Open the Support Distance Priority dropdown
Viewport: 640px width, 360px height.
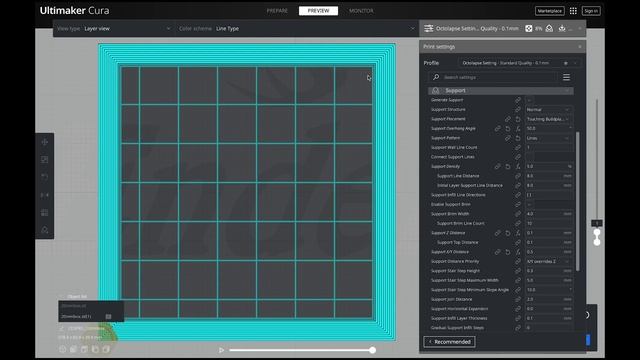(x=549, y=261)
